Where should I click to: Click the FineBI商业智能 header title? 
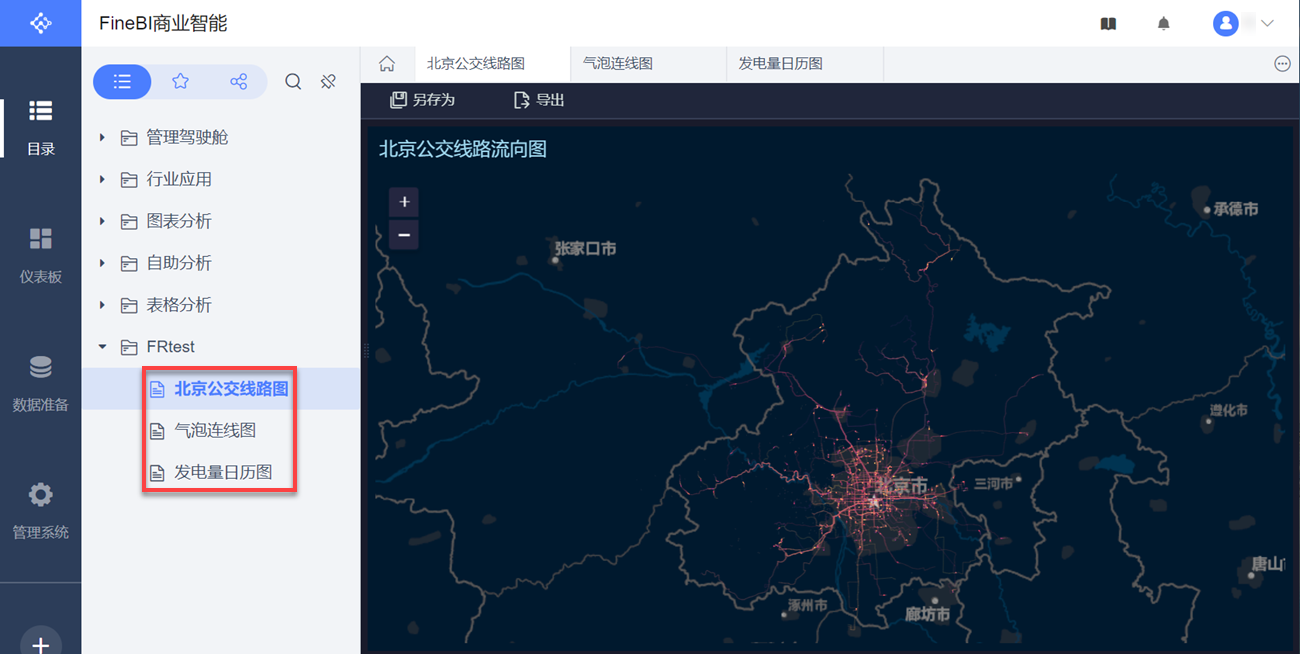pyautogui.click(x=163, y=23)
